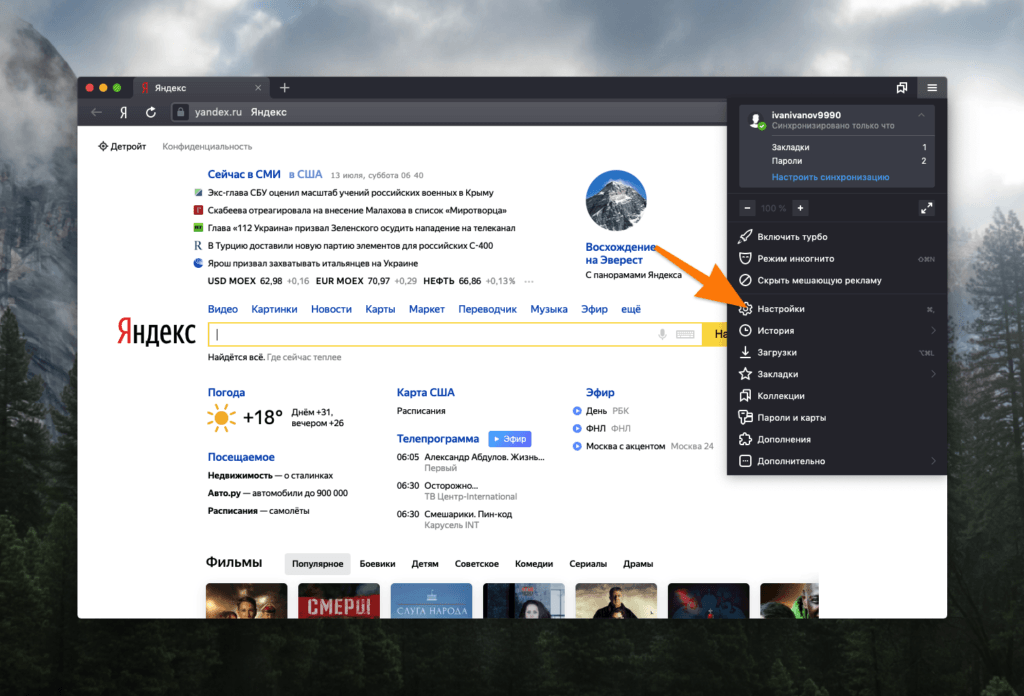Image resolution: width=1024 pixels, height=696 pixels.
Task: Switch to the Сериалы films tab
Action: point(588,563)
